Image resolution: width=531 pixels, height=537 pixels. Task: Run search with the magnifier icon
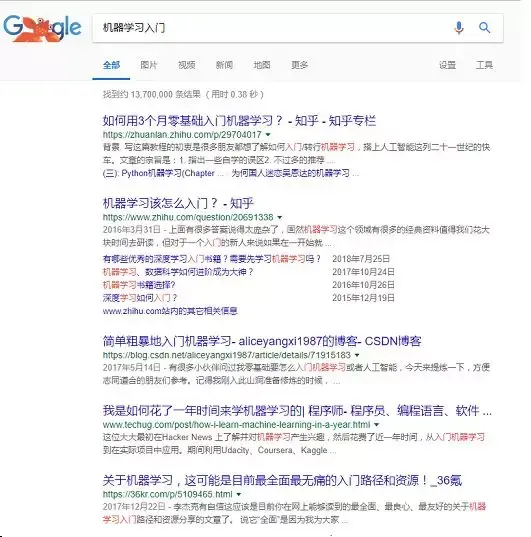[484, 27]
